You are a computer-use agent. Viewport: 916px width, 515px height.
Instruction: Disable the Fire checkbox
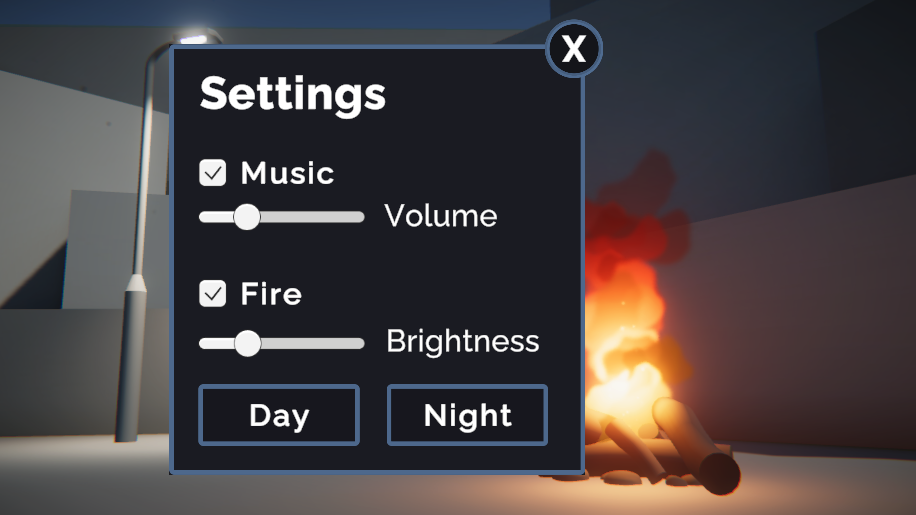point(213,294)
